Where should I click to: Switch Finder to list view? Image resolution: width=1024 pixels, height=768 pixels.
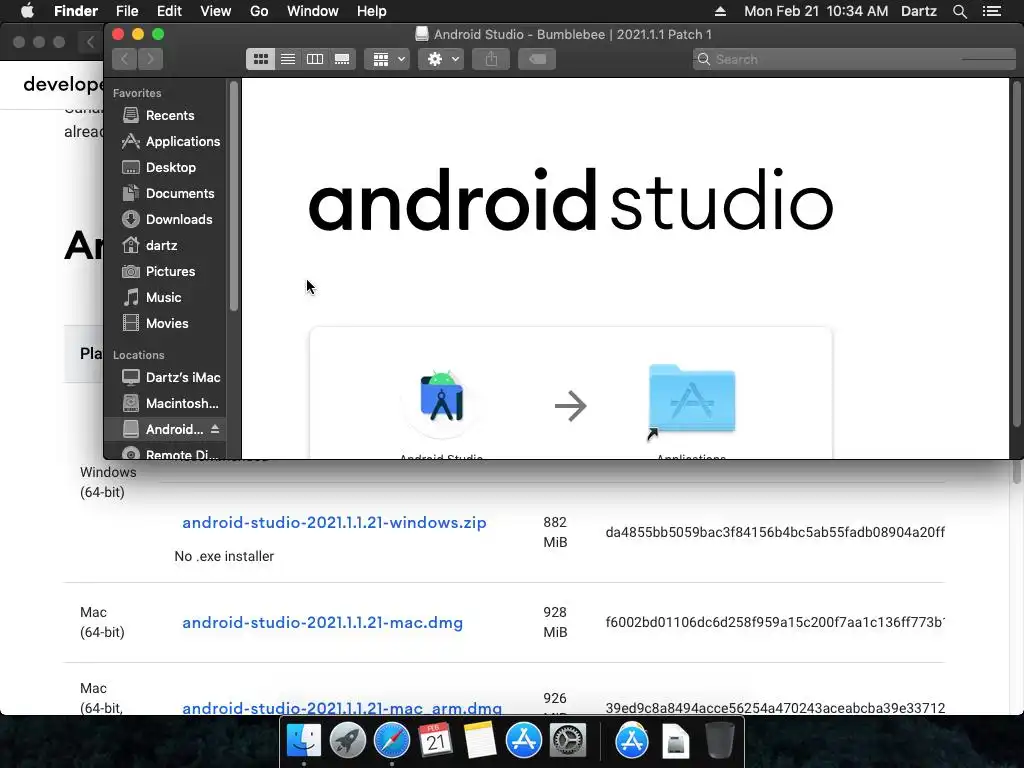pos(287,59)
